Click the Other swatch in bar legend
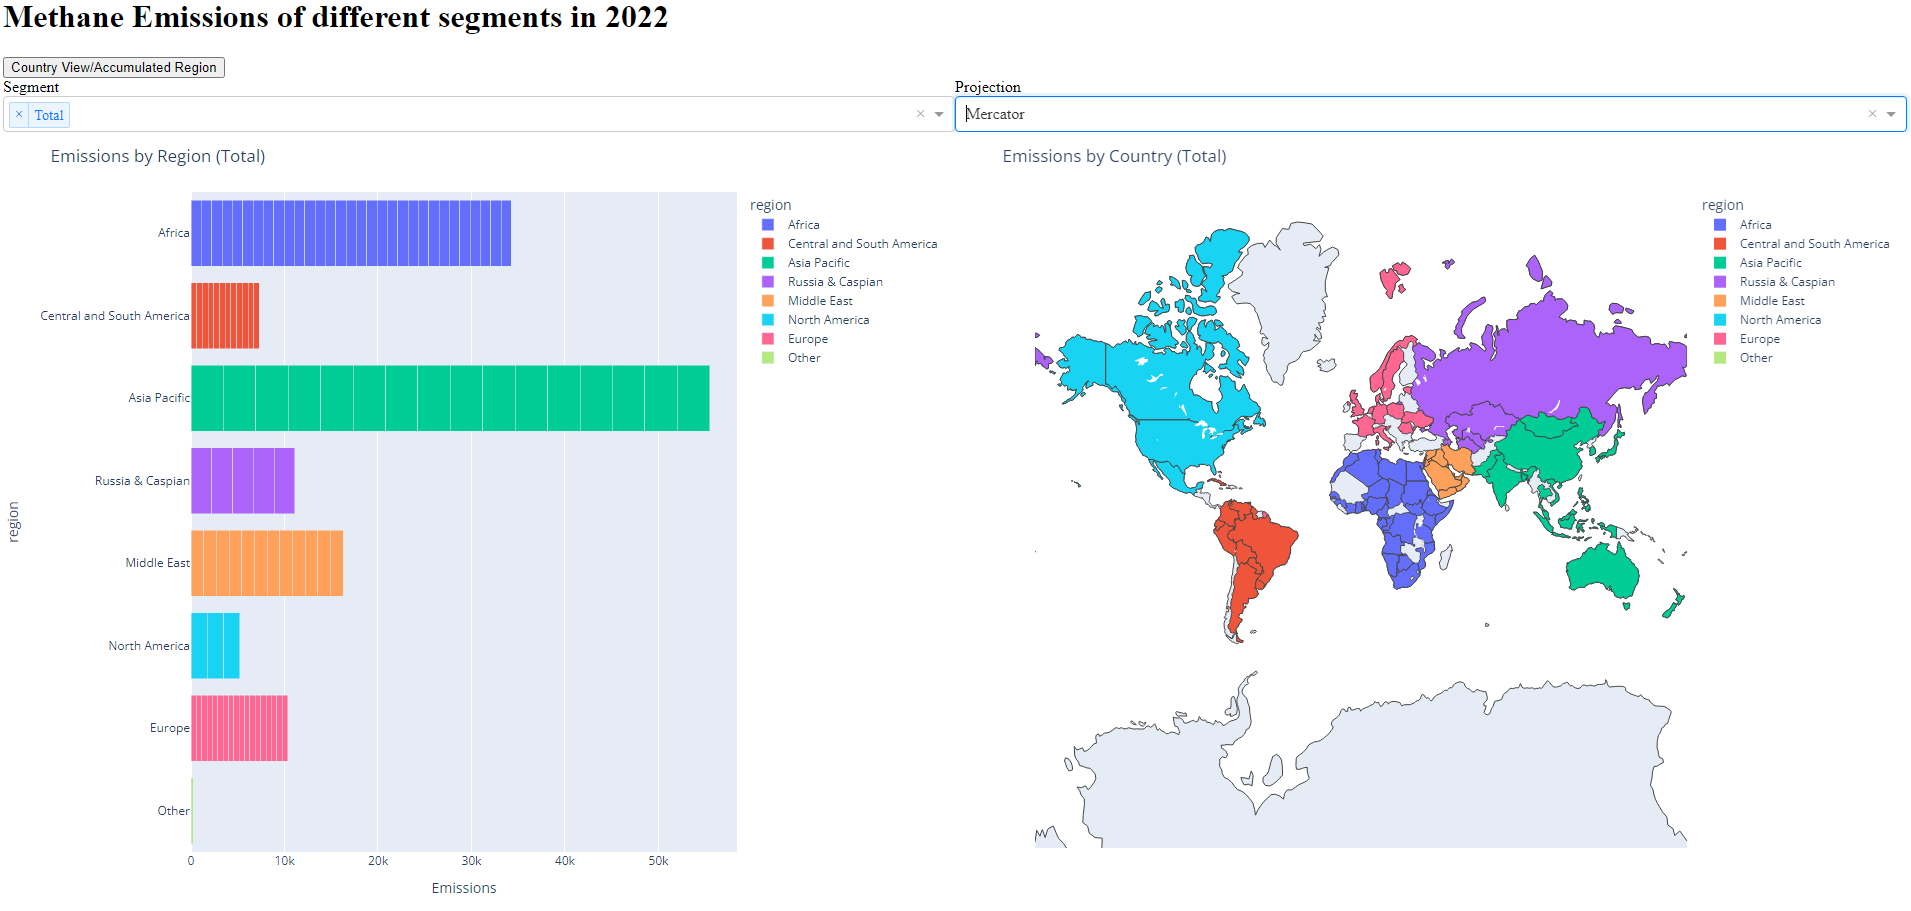This screenshot has width=1911, height=911. 768,358
